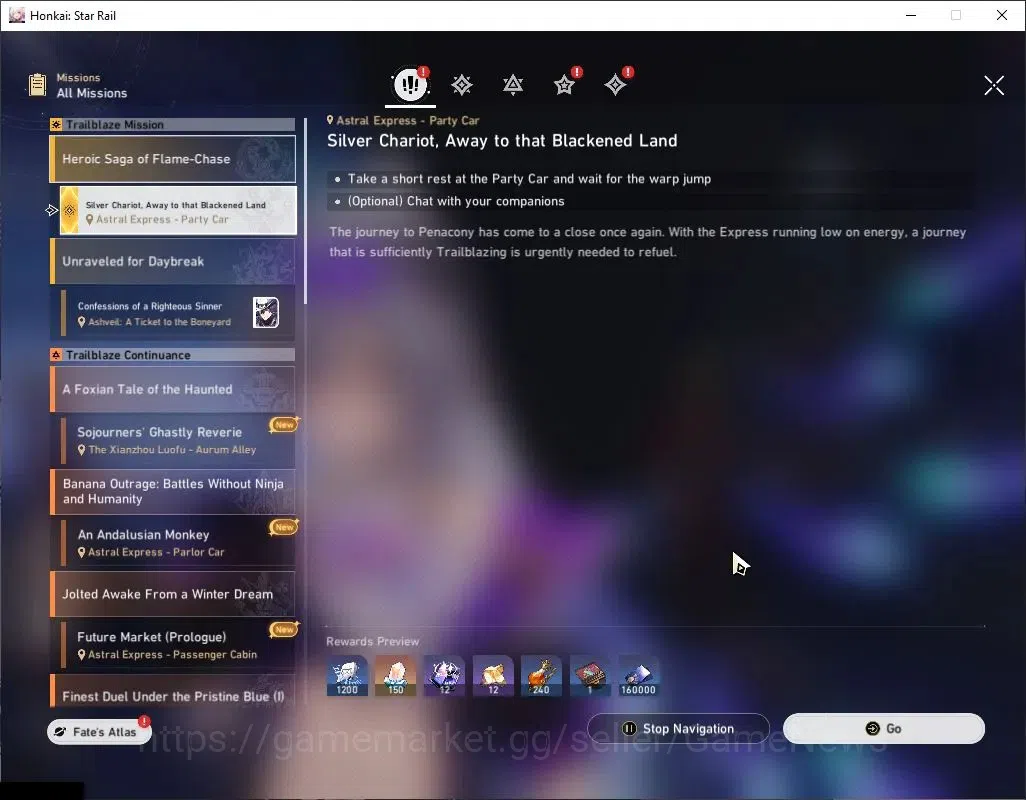Click the purple reward icon with first 12
This screenshot has height=800, width=1026.
444,676
